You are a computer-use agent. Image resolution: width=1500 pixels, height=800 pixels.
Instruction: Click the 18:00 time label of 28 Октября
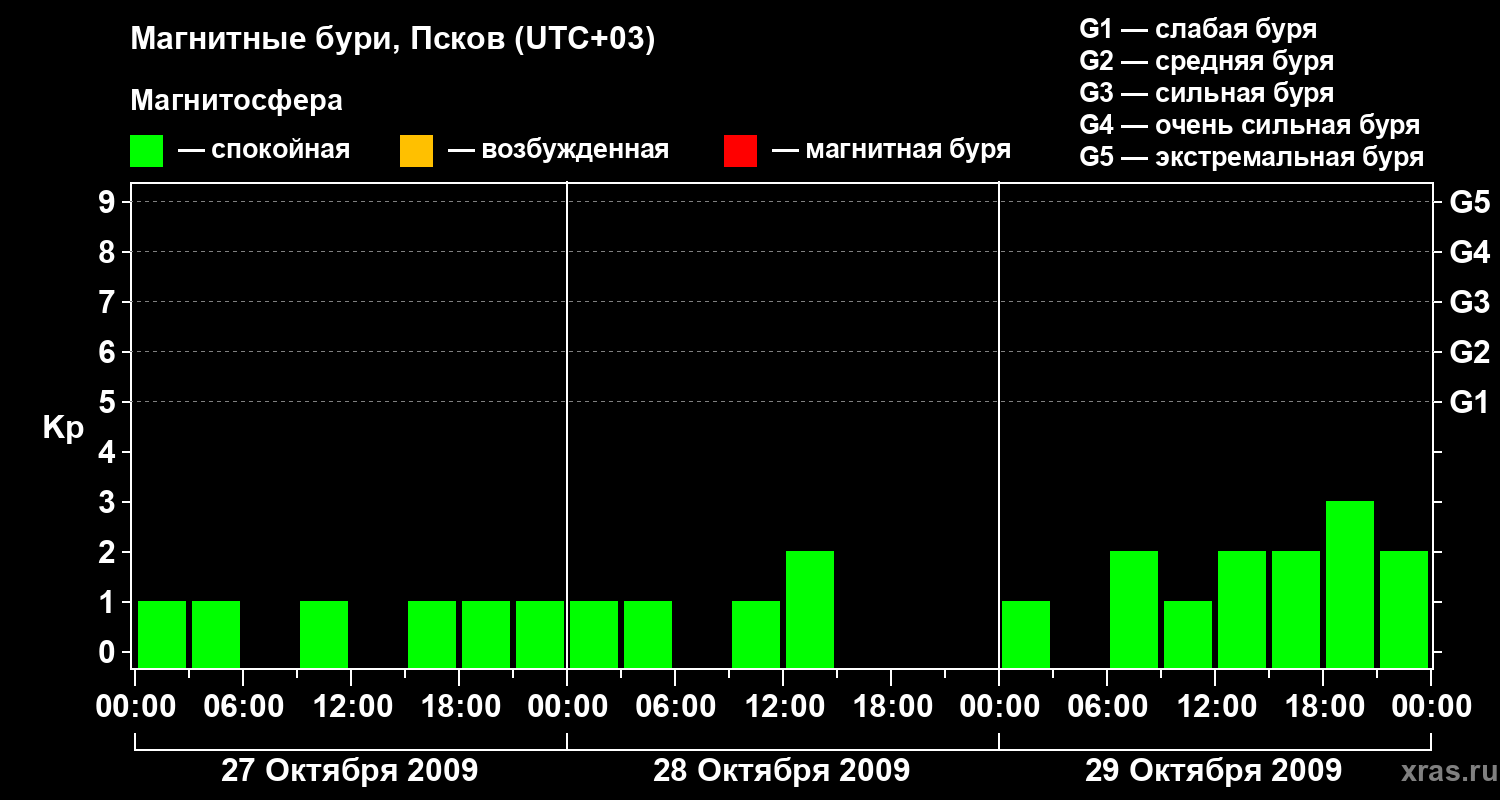(891, 707)
